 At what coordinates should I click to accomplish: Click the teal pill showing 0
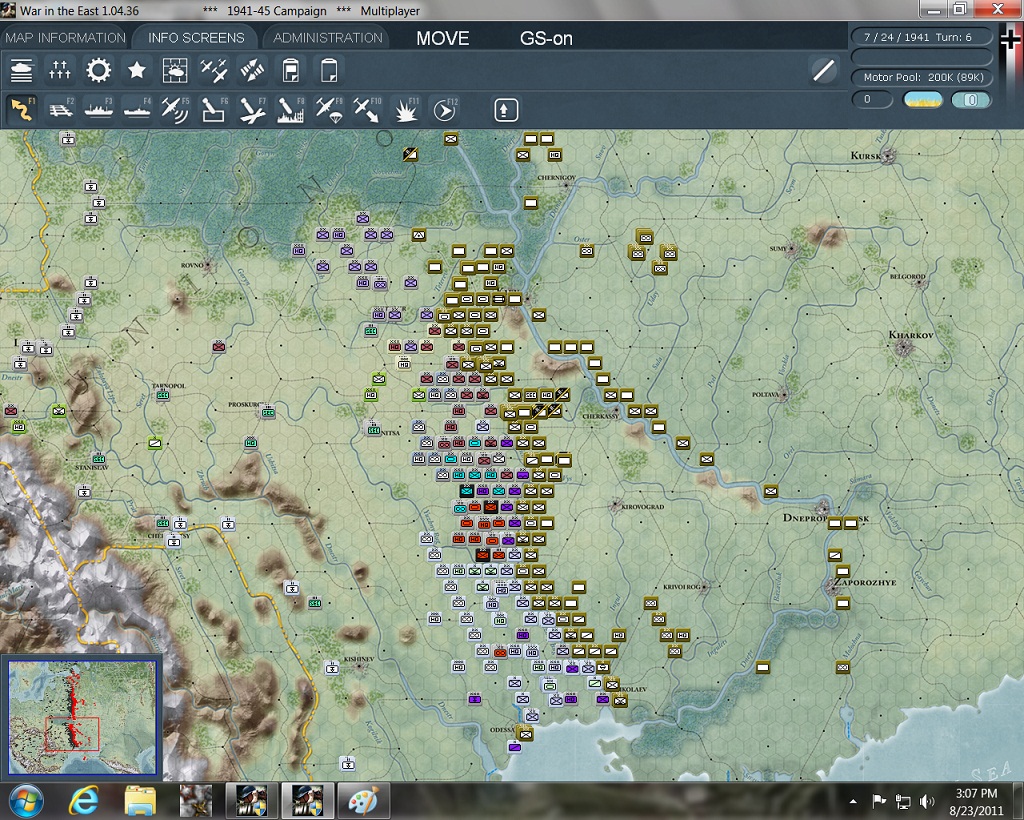(x=970, y=99)
